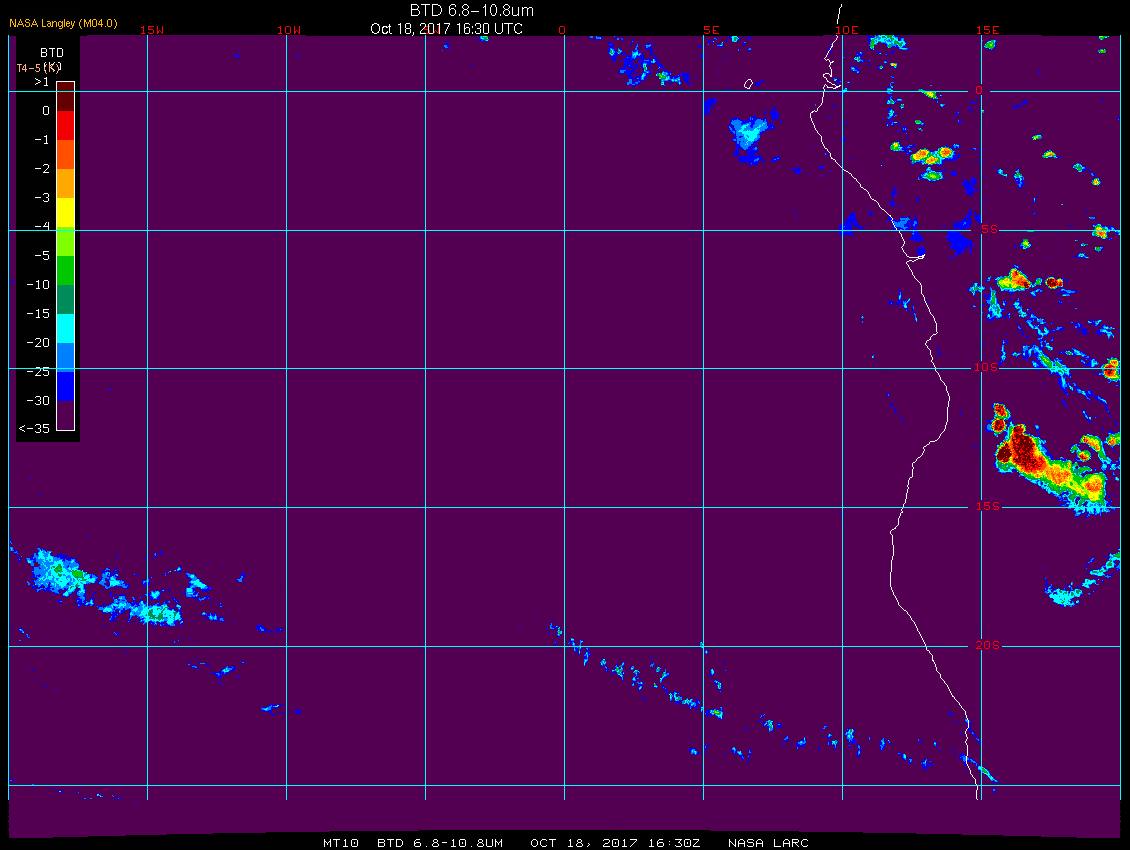Click 'MT10' in the footer caption
The image size is (1130, 850).
340,843
